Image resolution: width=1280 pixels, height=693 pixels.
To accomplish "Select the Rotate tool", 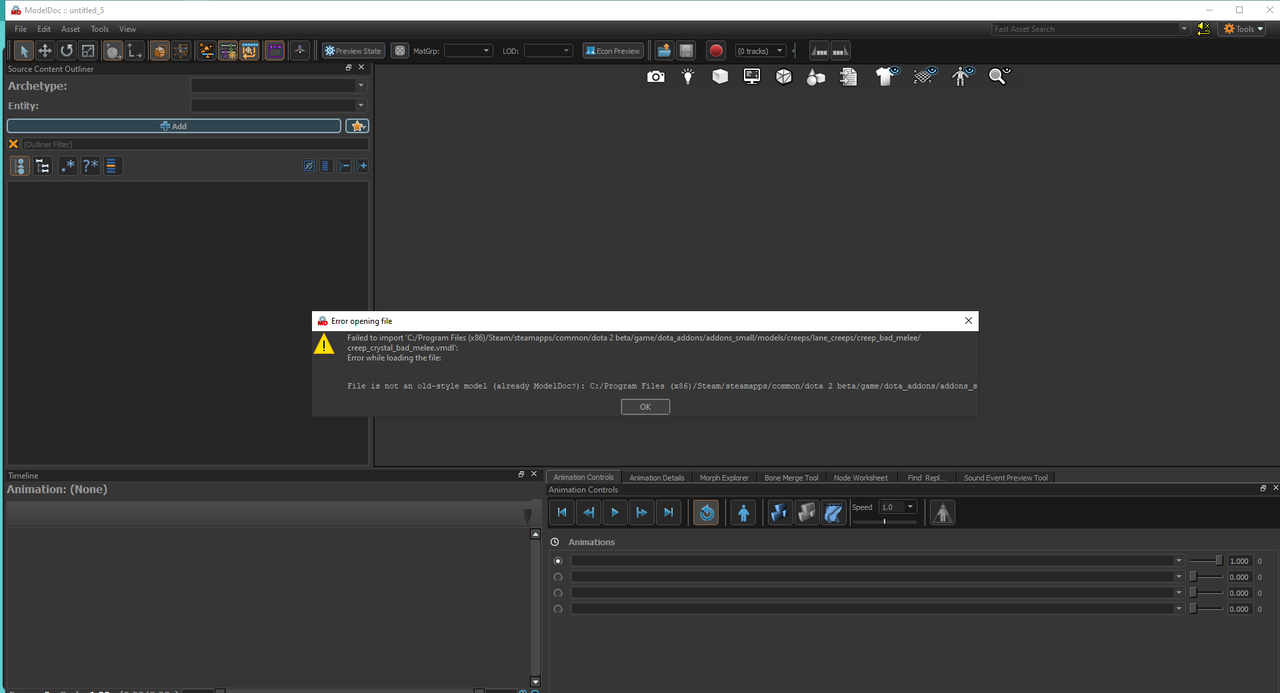I will (x=67, y=50).
